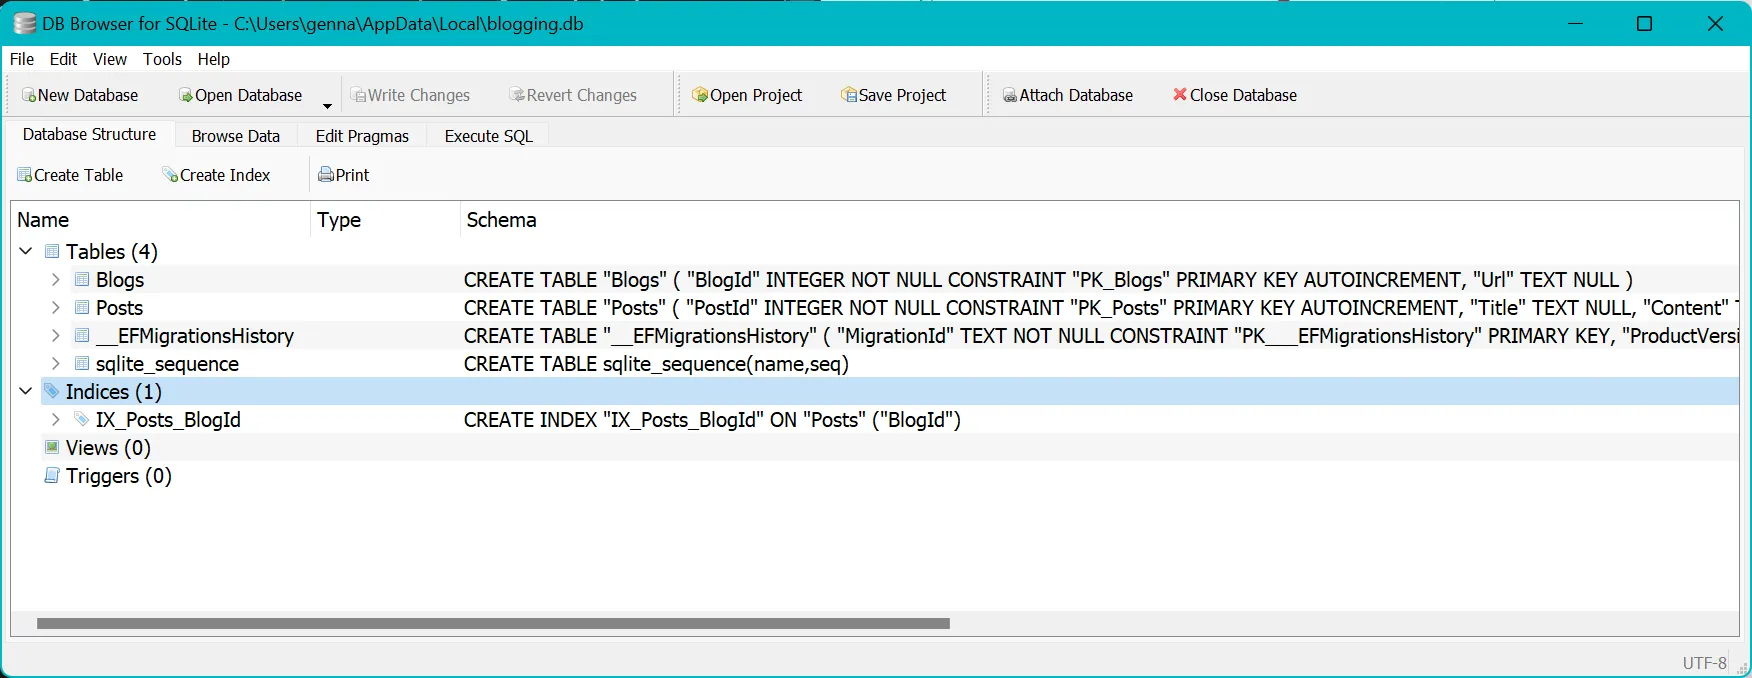Image resolution: width=1752 pixels, height=678 pixels.
Task: Click the Views group icon
Action: (x=52, y=447)
